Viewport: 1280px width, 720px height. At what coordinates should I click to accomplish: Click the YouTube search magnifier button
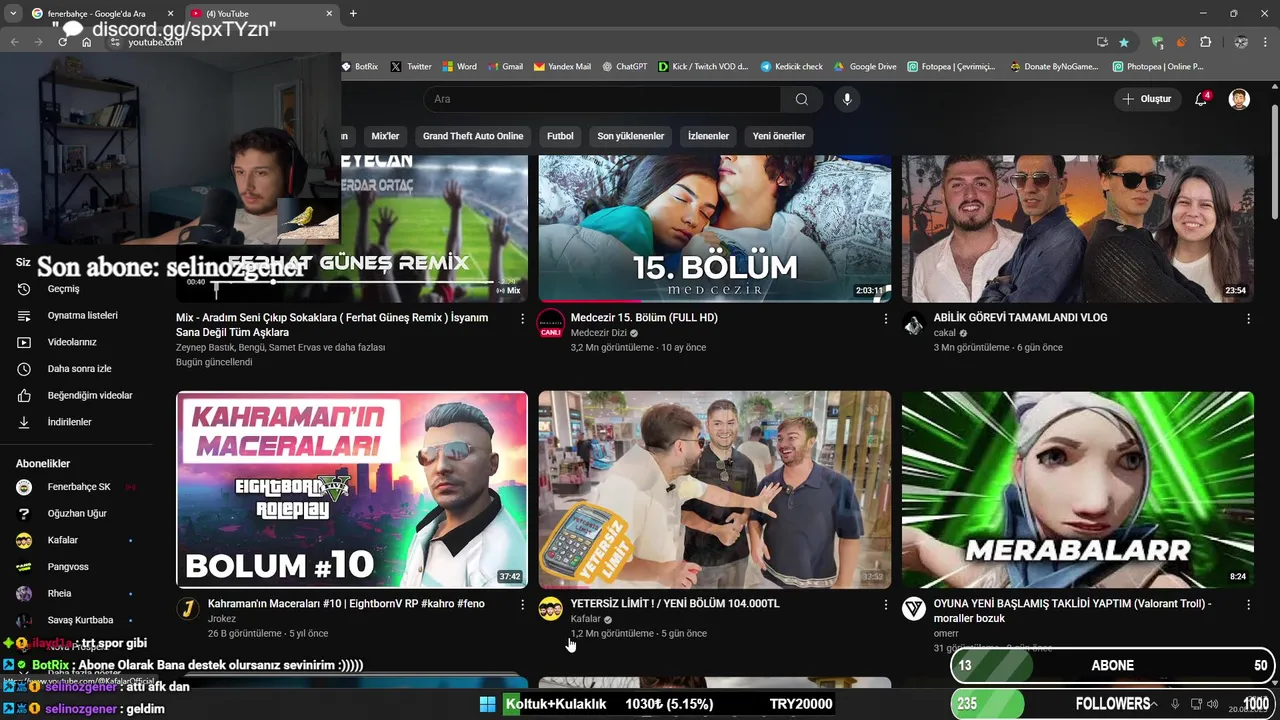(802, 99)
